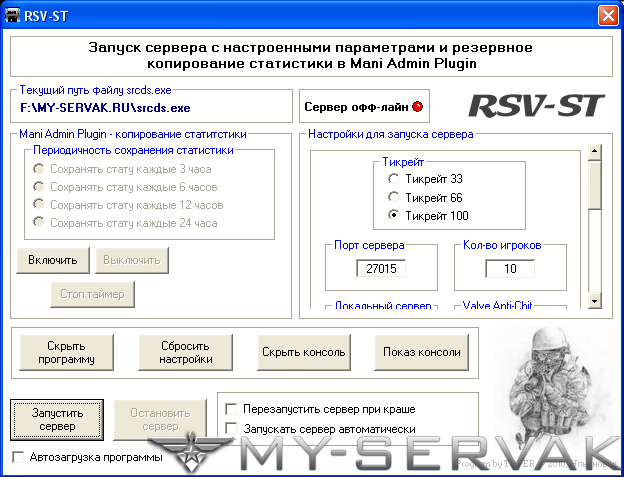This screenshot has width=624, height=477.
Task: Click the server port field 27015
Action: [381, 269]
